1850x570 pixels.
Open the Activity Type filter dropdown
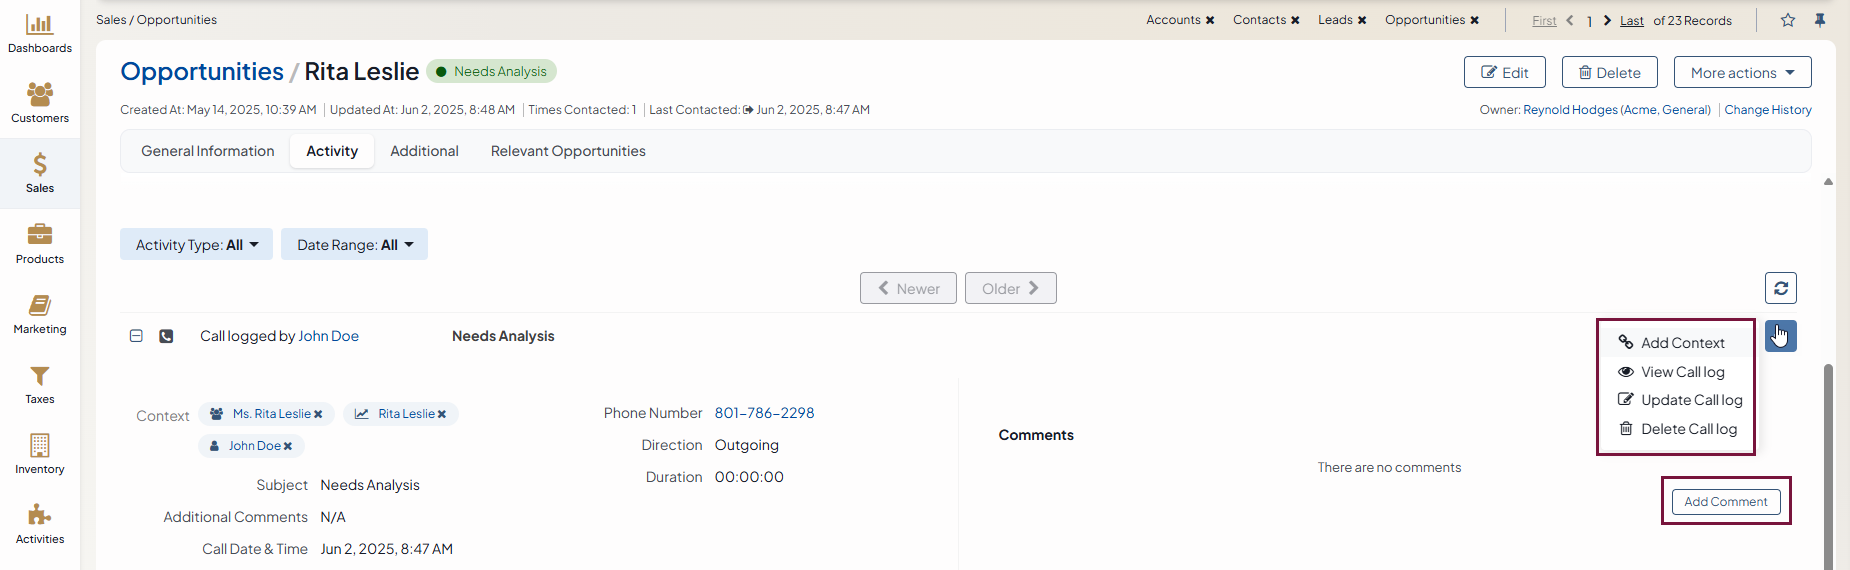[x=196, y=245]
